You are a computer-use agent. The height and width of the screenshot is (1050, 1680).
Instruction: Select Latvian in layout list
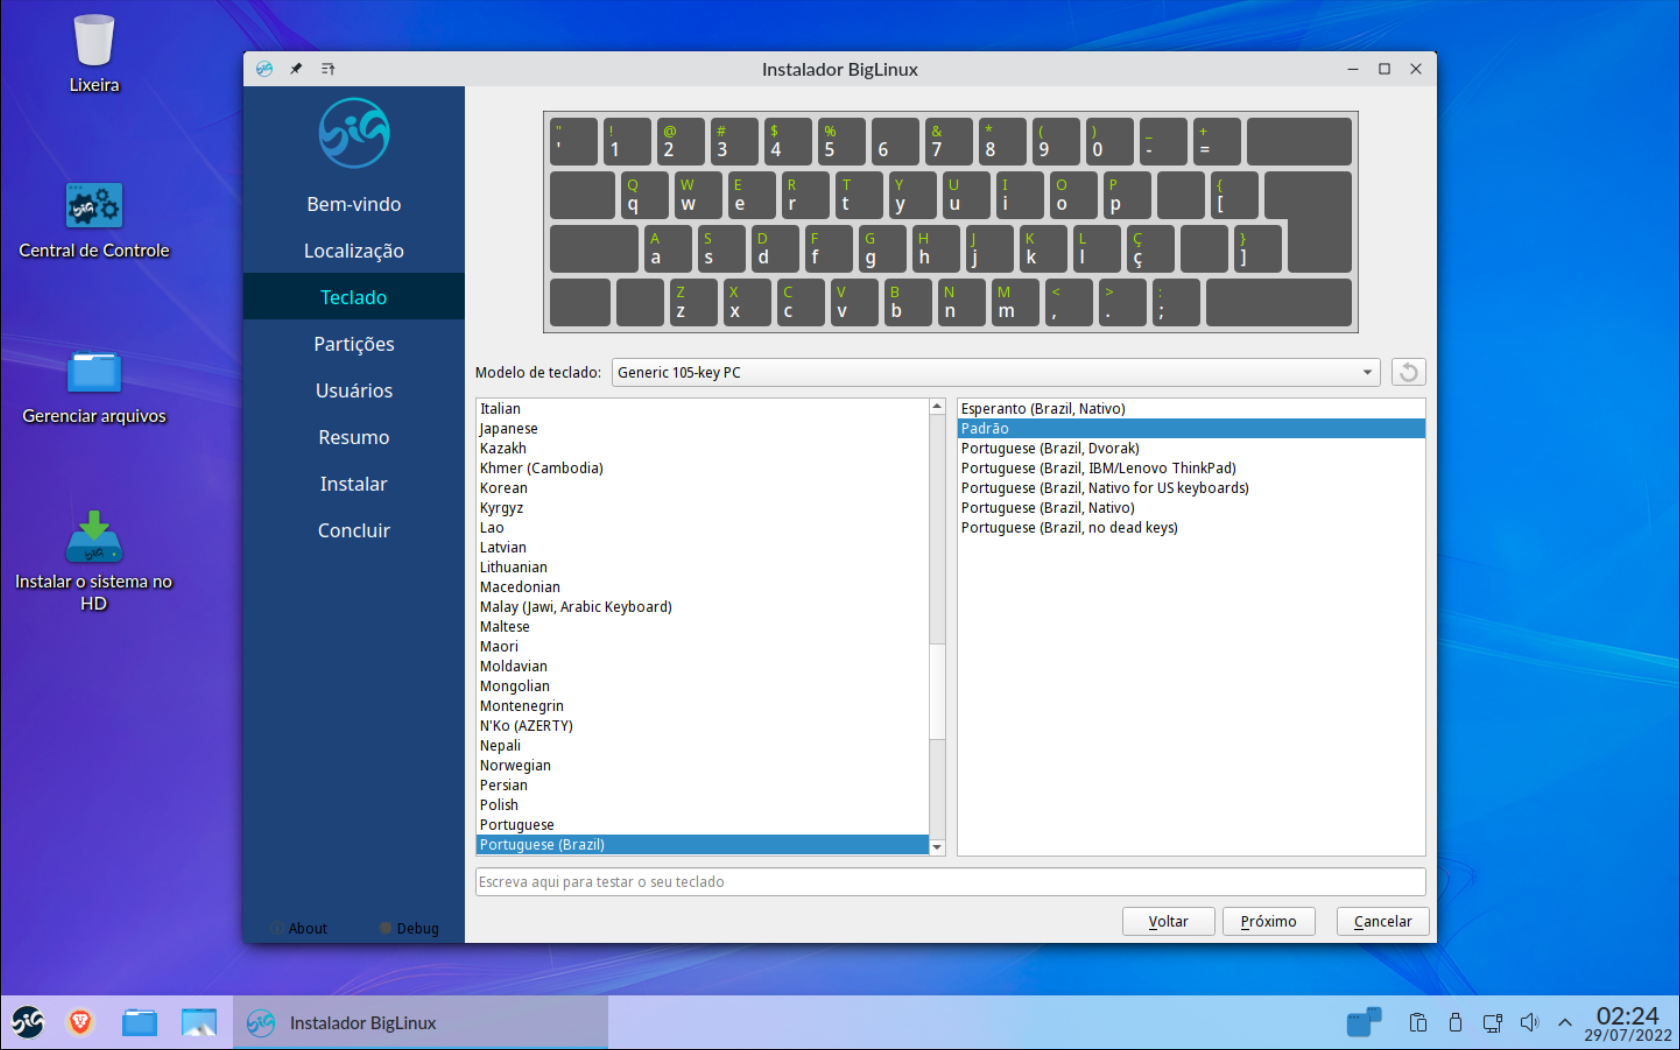pos(702,547)
